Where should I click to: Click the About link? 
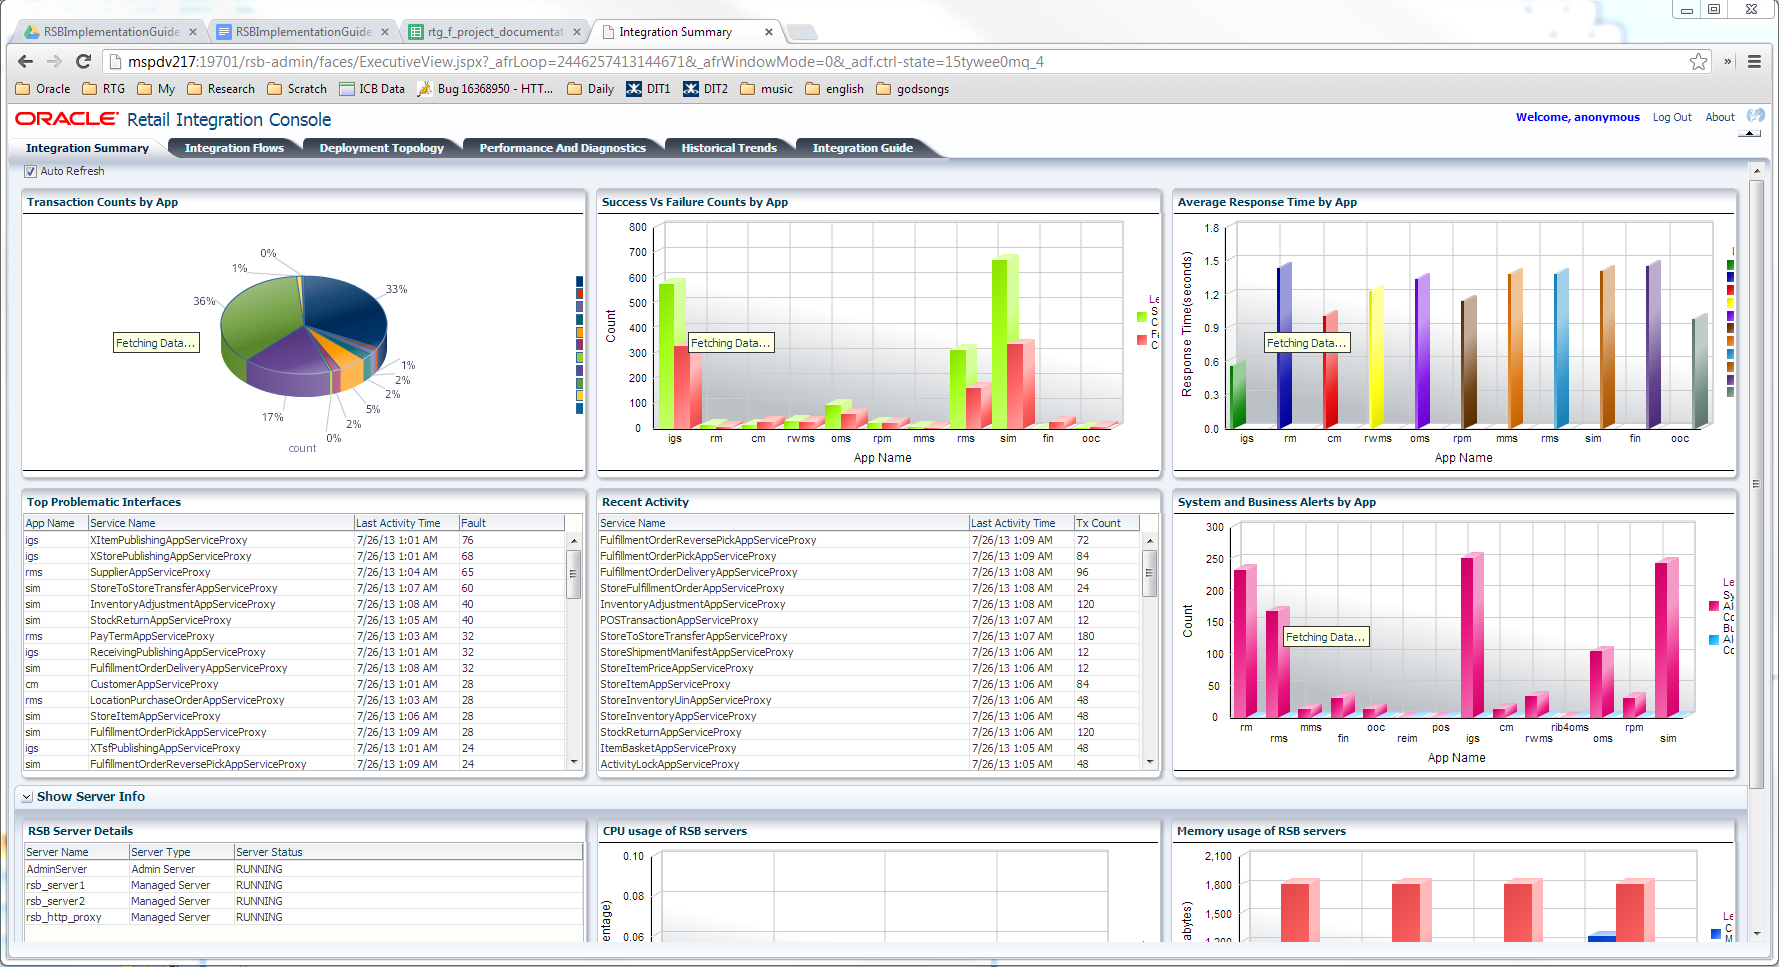[1720, 117]
